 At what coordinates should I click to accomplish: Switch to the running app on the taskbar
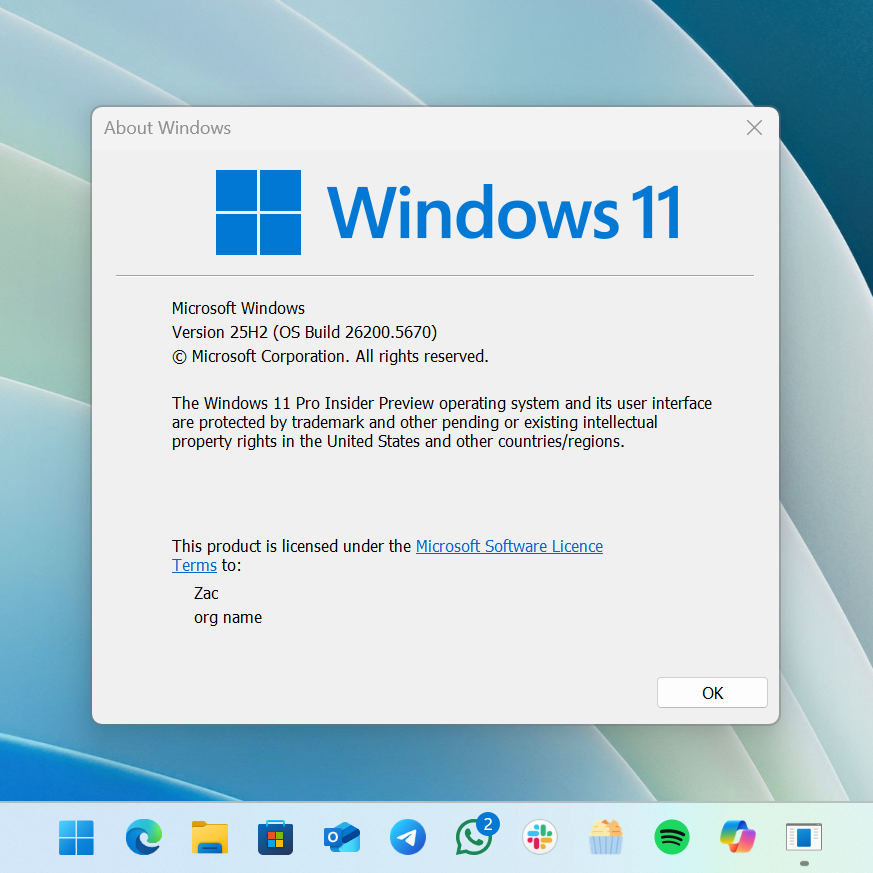point(803,837)
